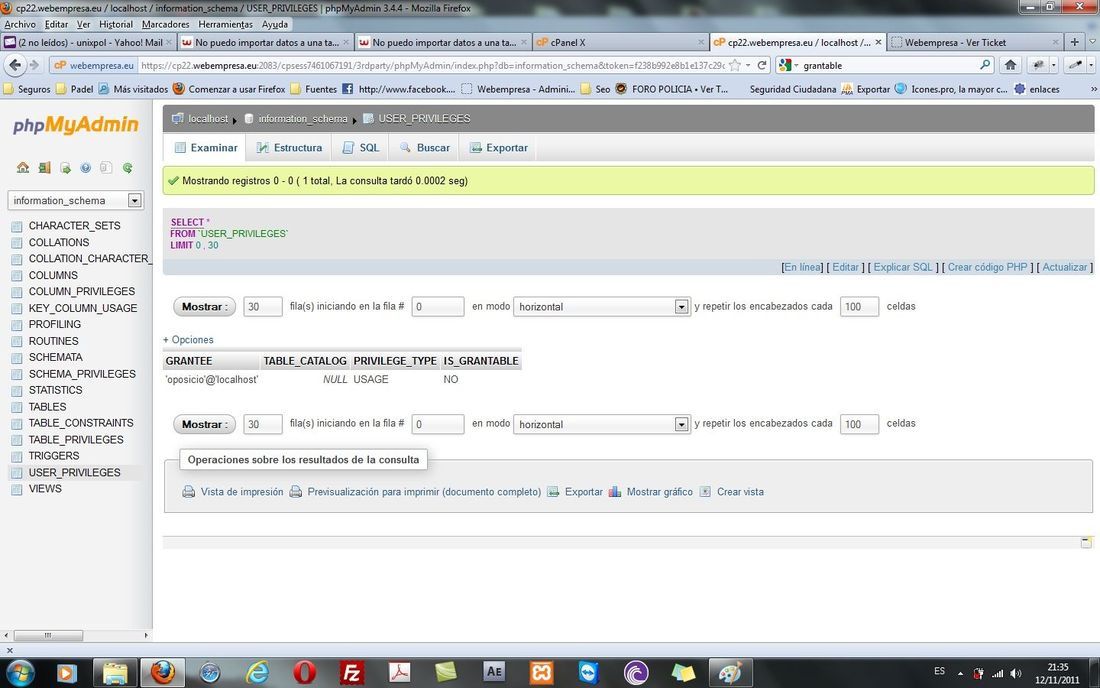The width and height of the screenshot is (1100, 688).
Task: Click the Explicar SQL link
Action: point(903,267)
